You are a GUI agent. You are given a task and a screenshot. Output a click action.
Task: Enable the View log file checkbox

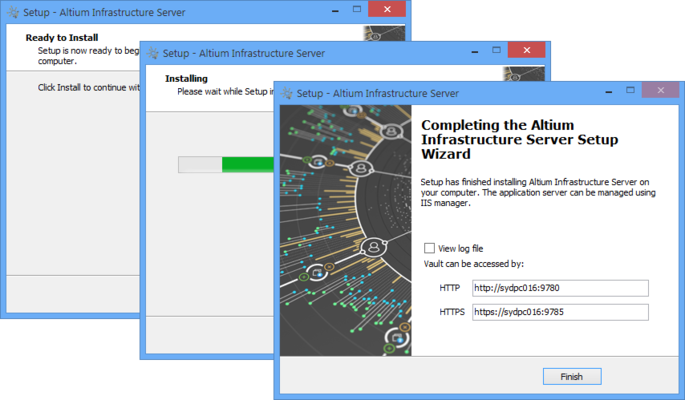pos(429,248)
